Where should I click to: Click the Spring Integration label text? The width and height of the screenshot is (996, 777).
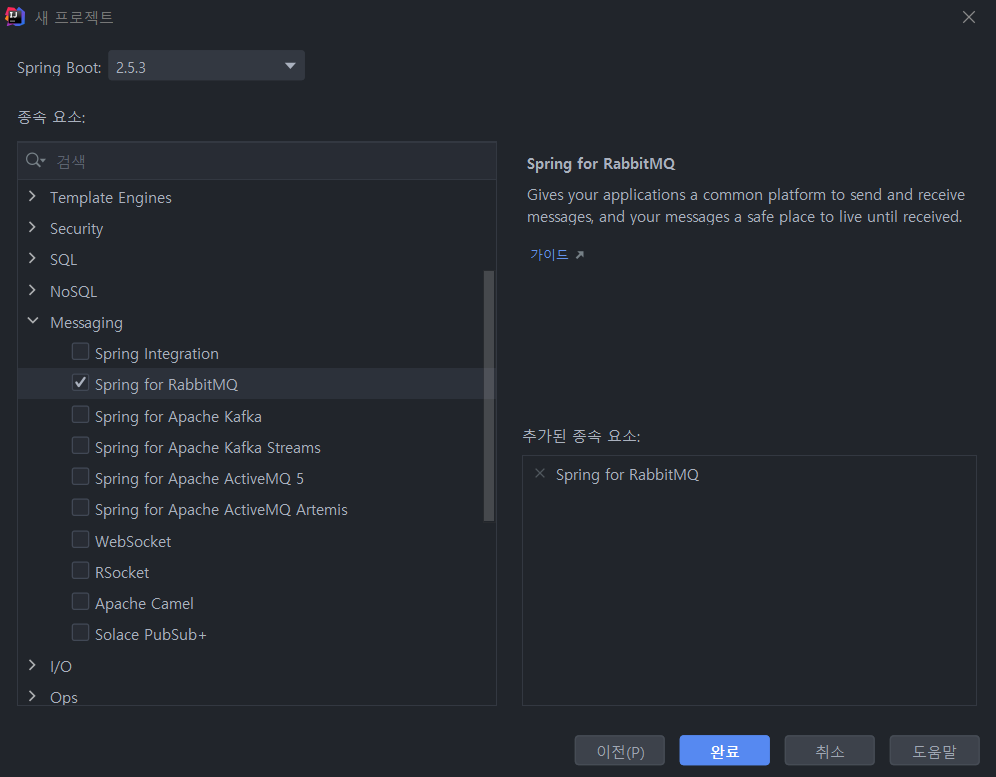click(157, 354)
